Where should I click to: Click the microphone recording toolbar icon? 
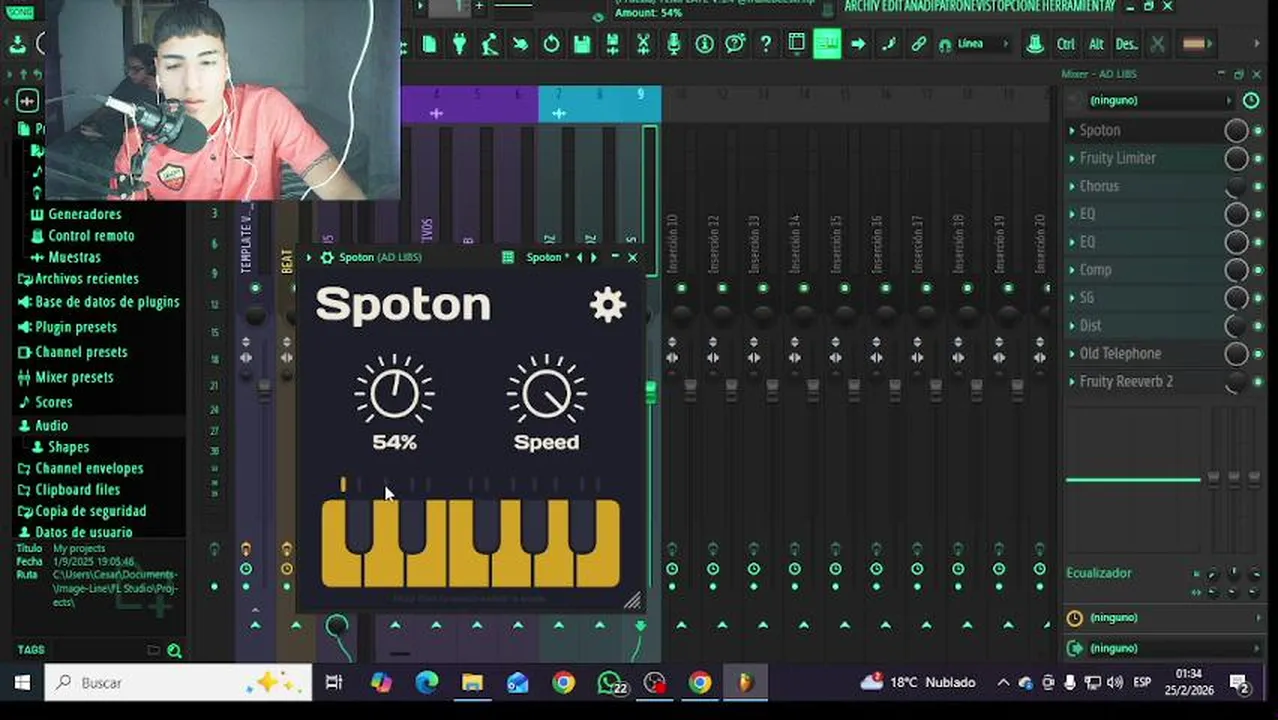(674, 44)
